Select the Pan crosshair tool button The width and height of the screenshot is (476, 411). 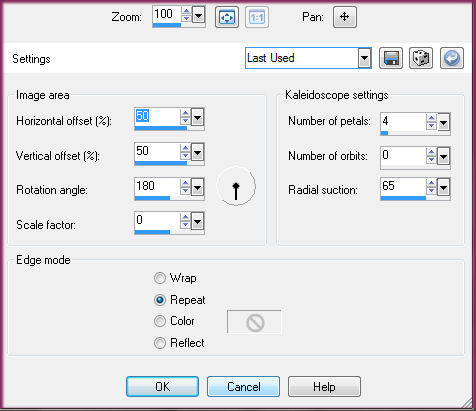[x=345, y=17]
